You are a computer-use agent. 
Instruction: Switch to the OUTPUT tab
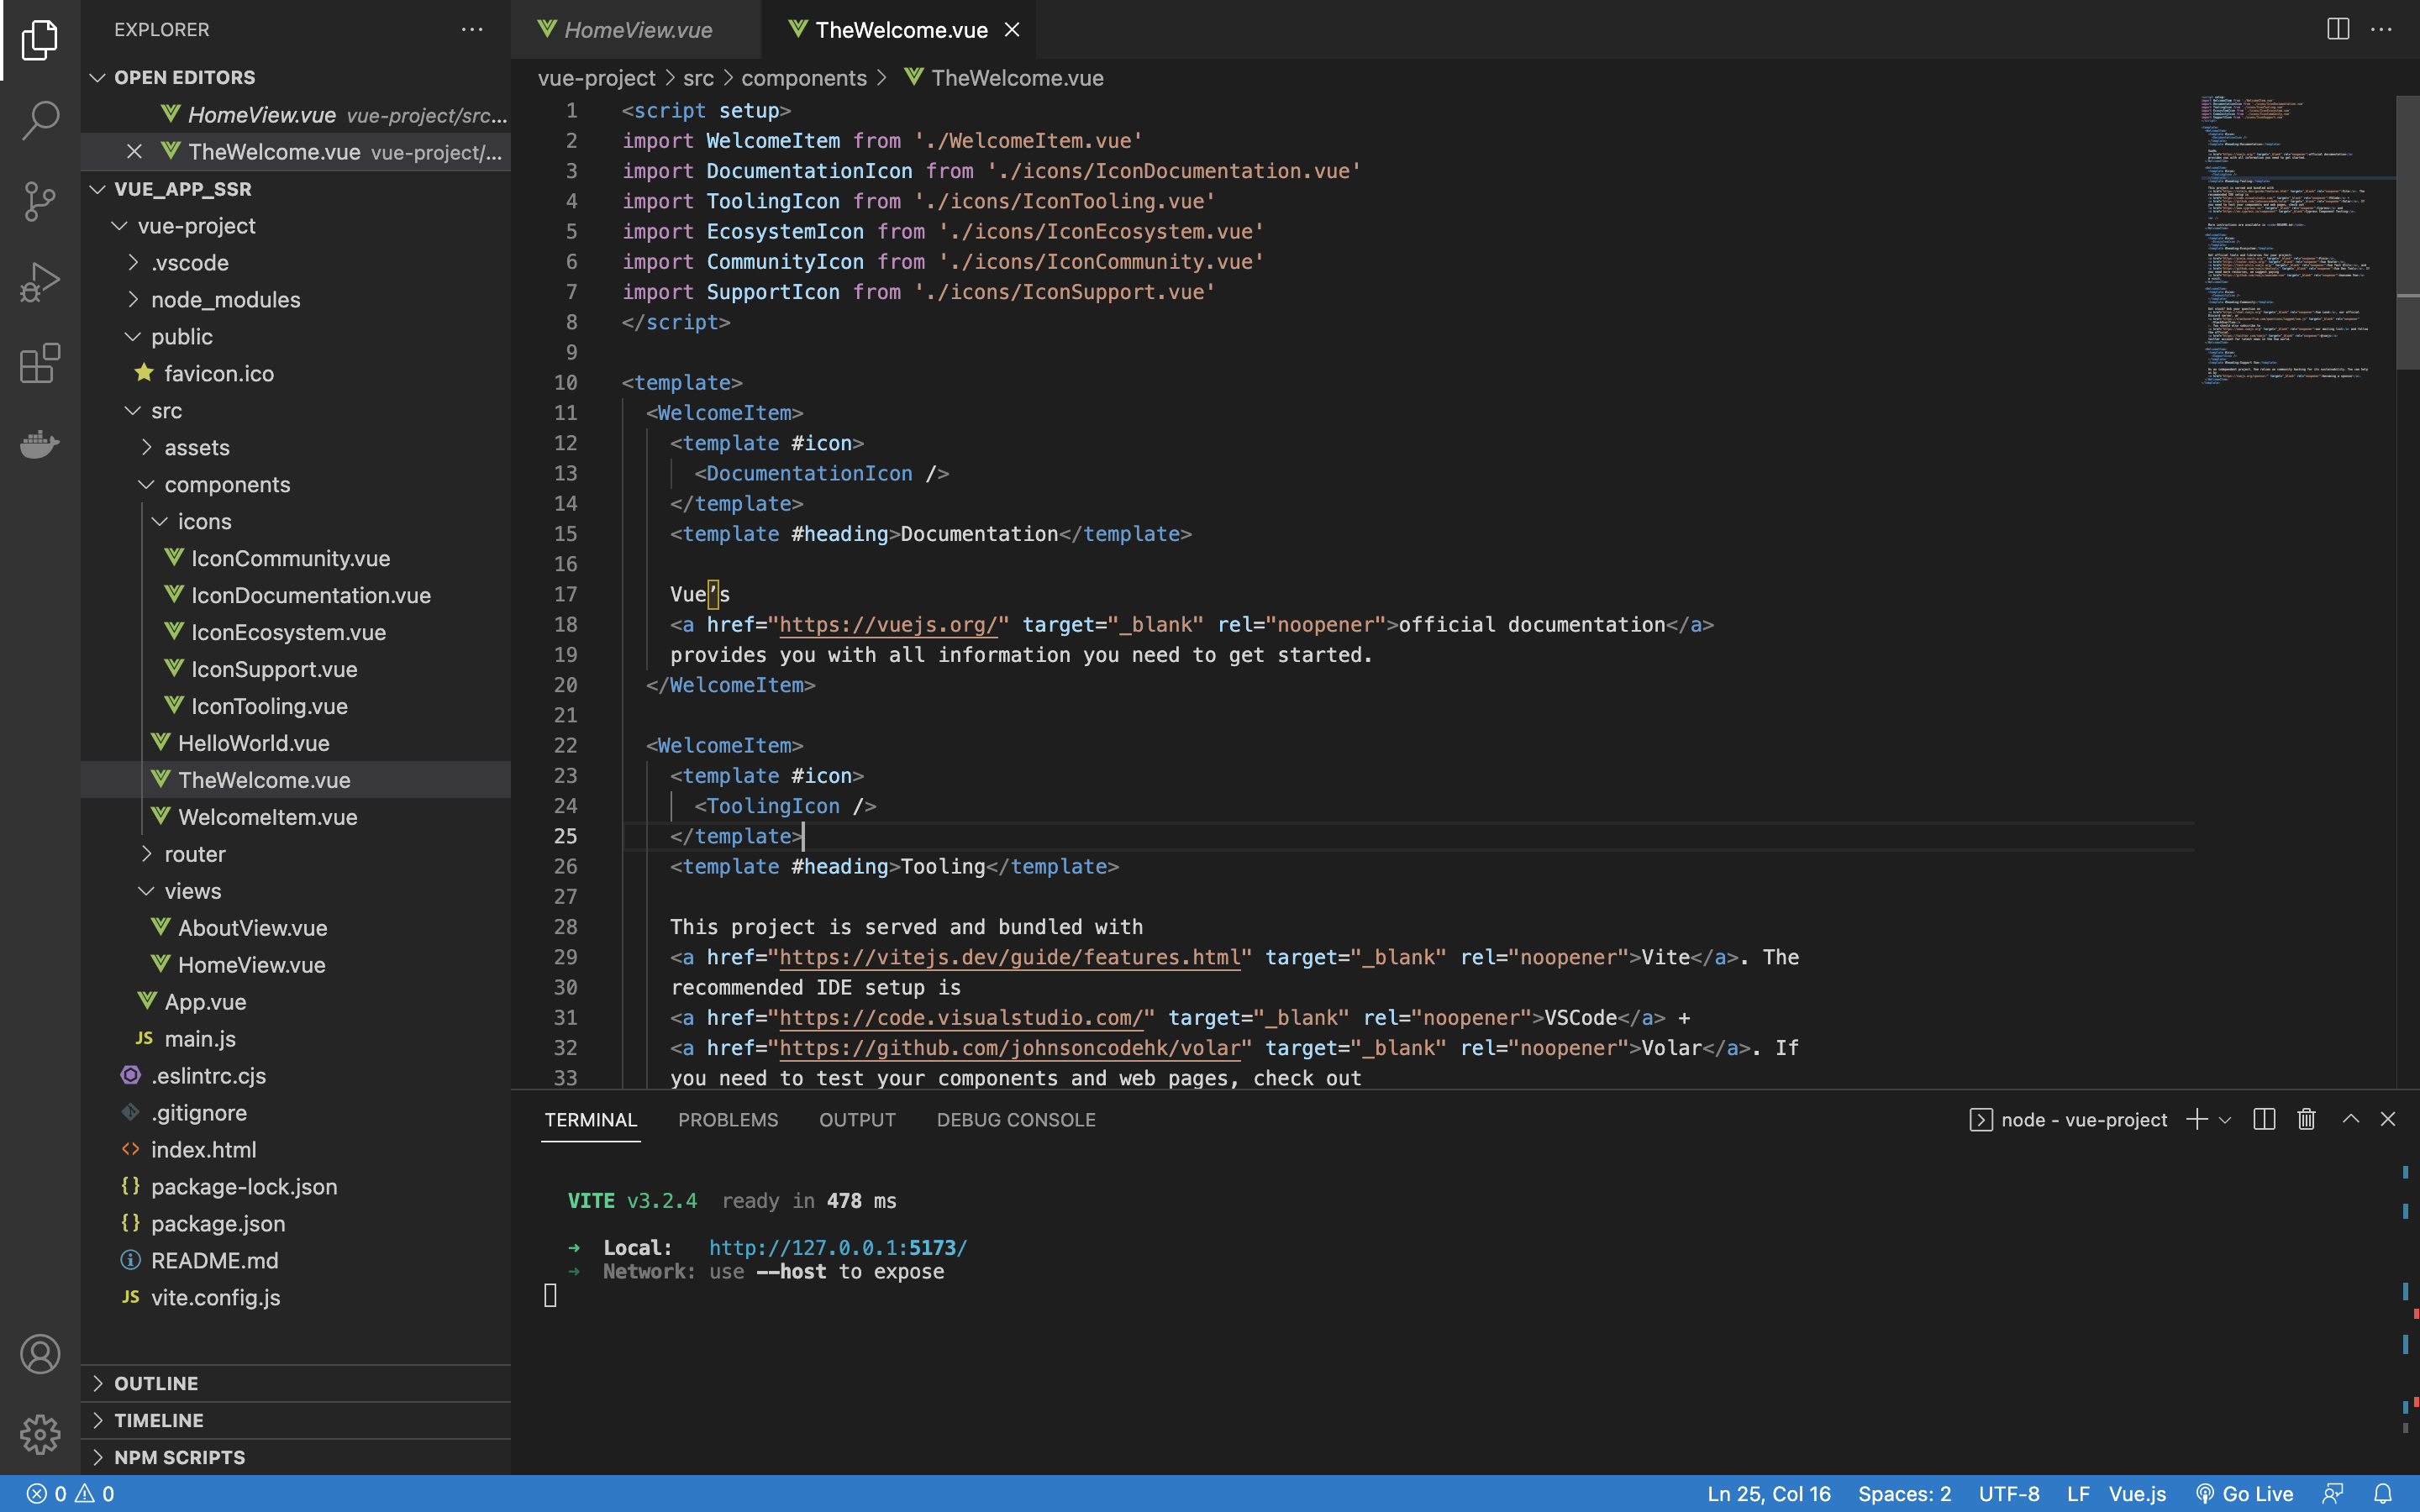point(857,1120)
